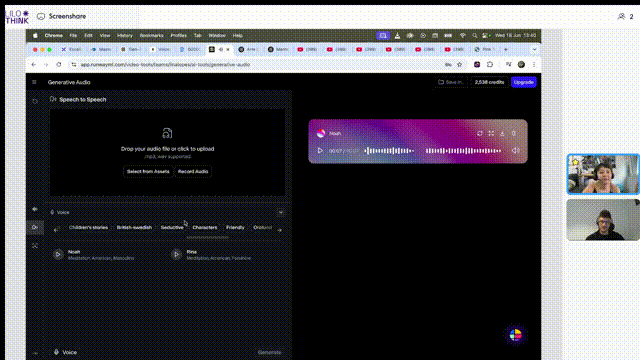This screenshot has height=360, width=640.
Task: Filter voices by Children's stories
Action: [88, 227]
